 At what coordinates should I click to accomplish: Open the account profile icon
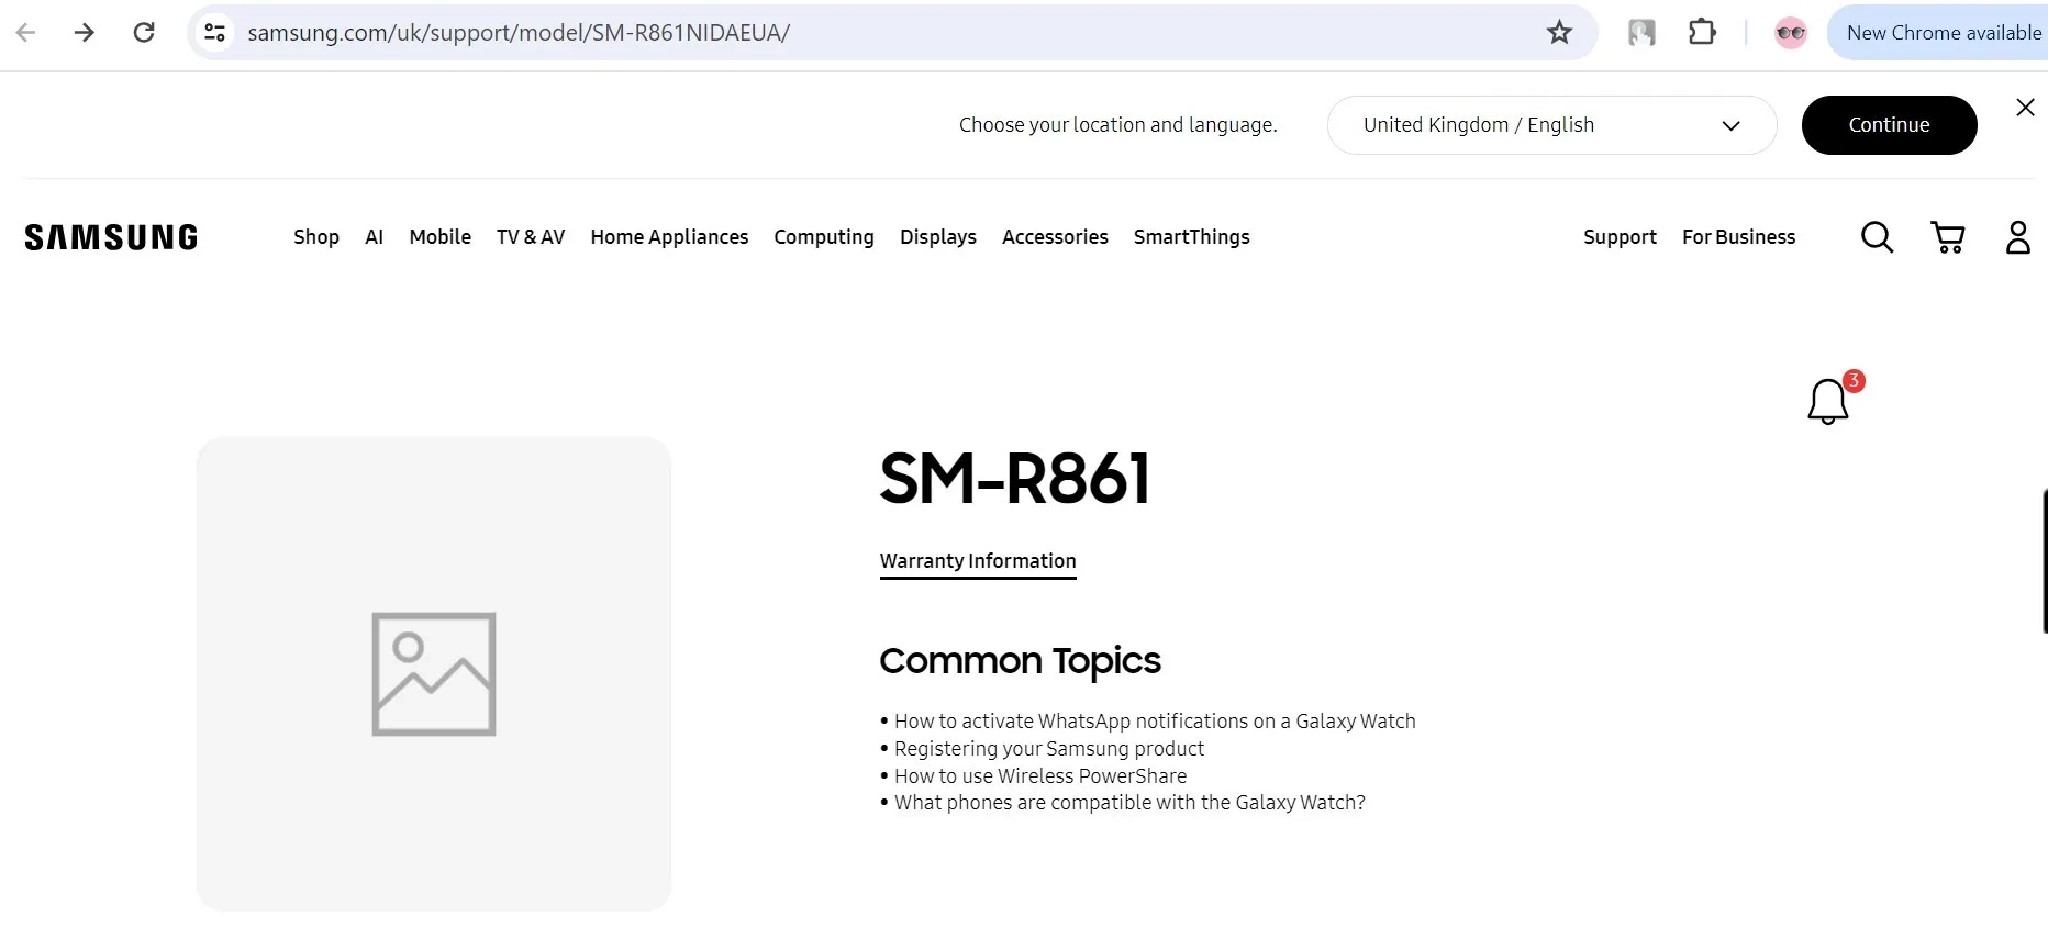tap(2018, 237)
